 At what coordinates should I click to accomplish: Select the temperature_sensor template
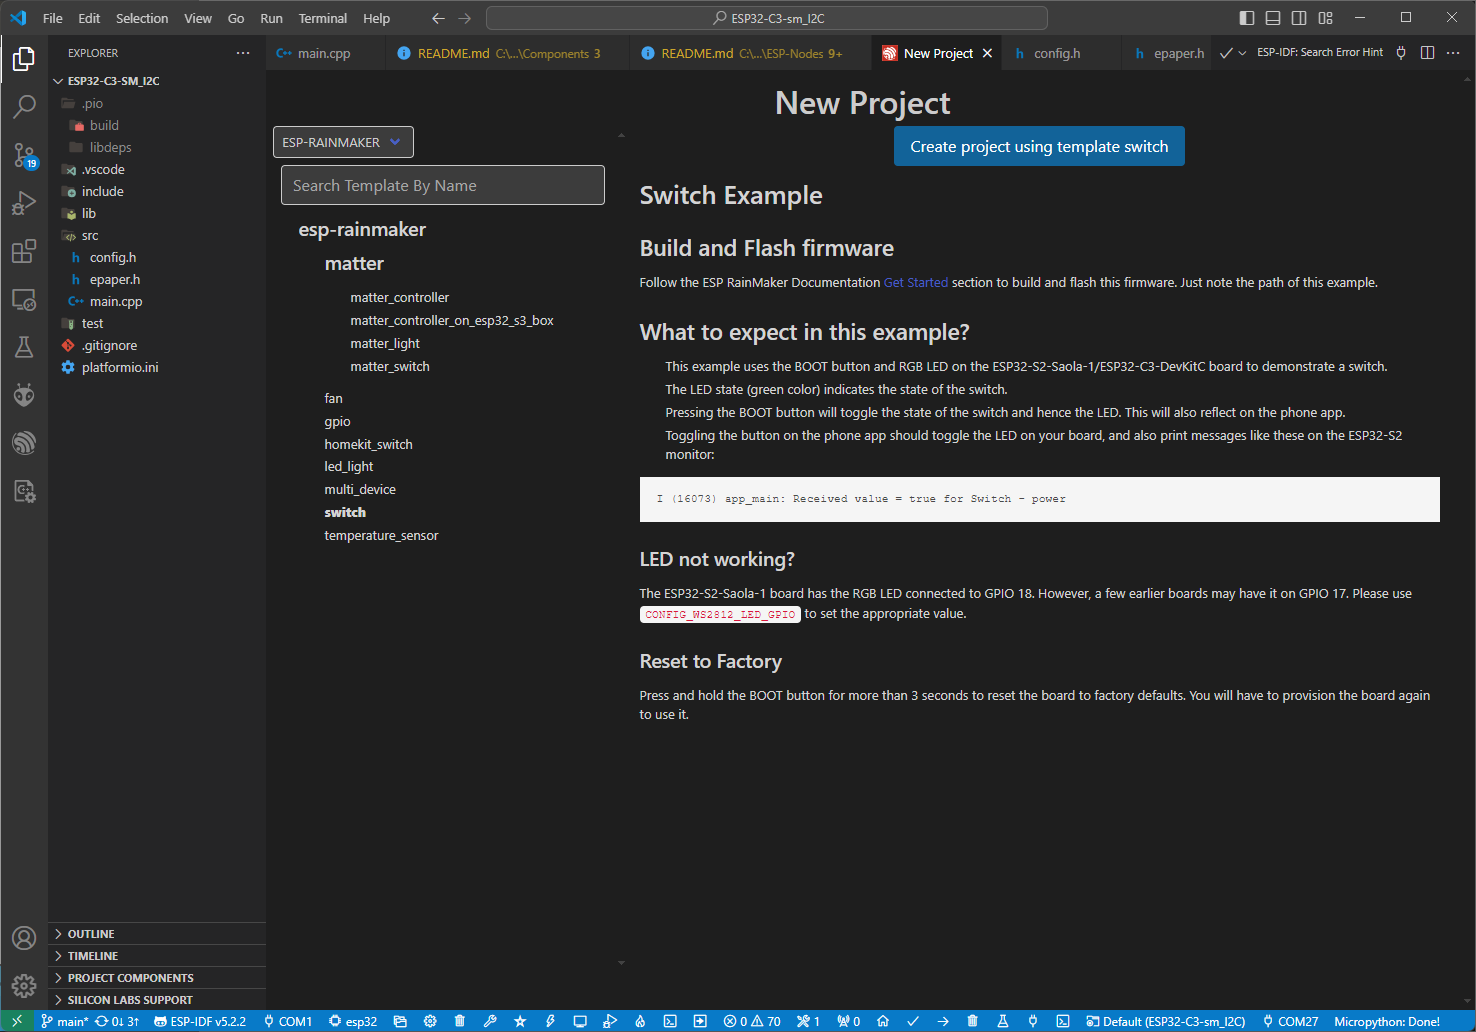381,535
